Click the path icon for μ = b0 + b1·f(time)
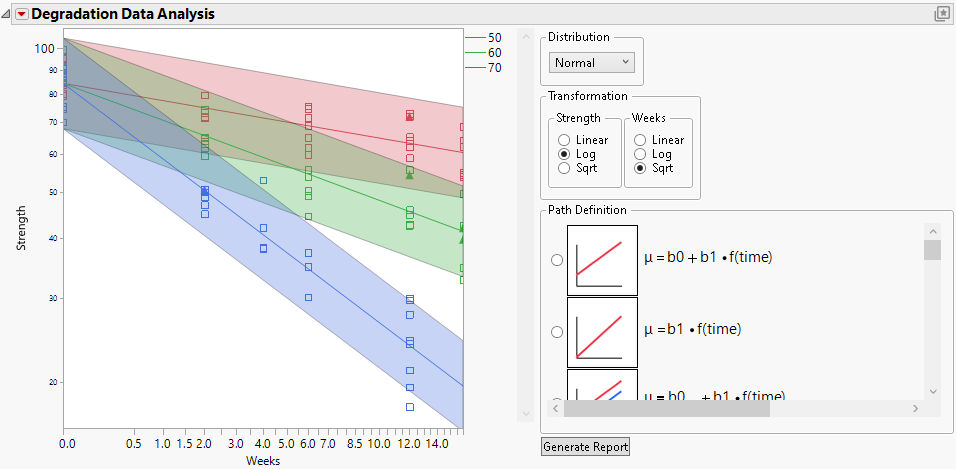 [602, 259]
